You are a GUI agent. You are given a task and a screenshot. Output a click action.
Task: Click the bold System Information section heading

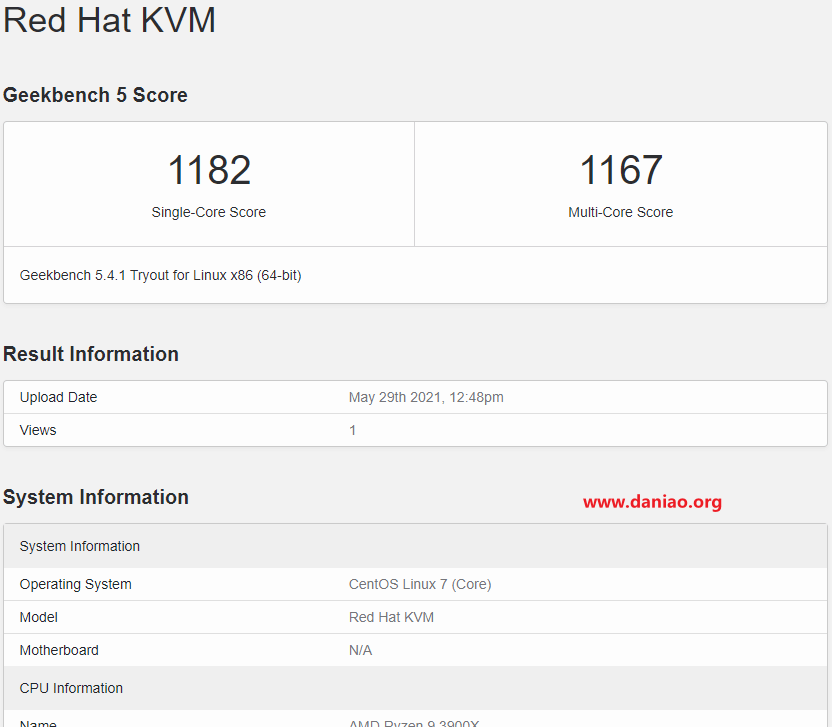click(x=96, y=497)
